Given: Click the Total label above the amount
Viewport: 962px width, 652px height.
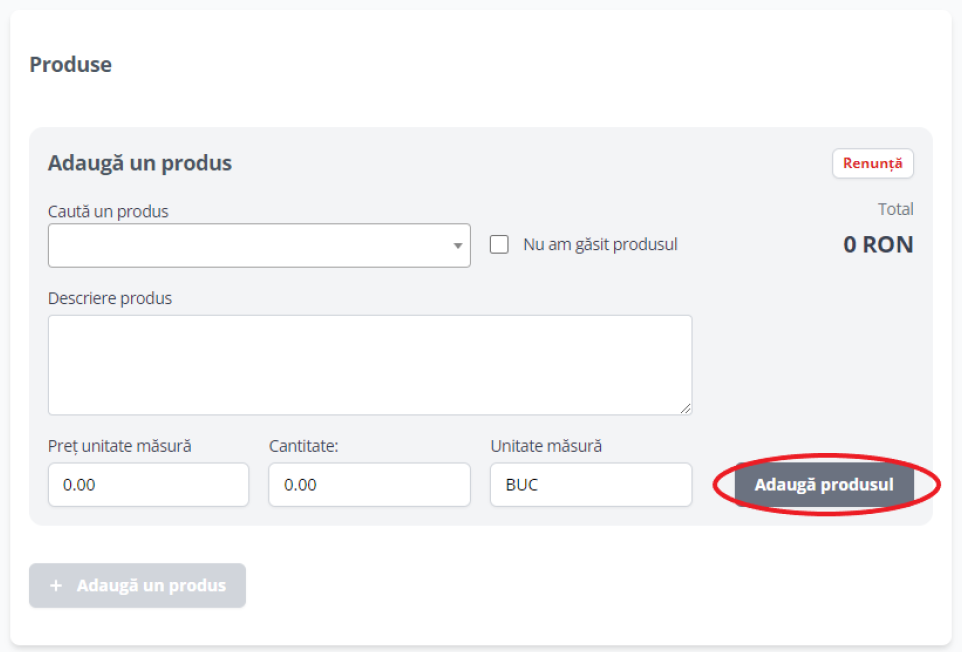Looking at the screenshot, I should click(x=895, y=209).
